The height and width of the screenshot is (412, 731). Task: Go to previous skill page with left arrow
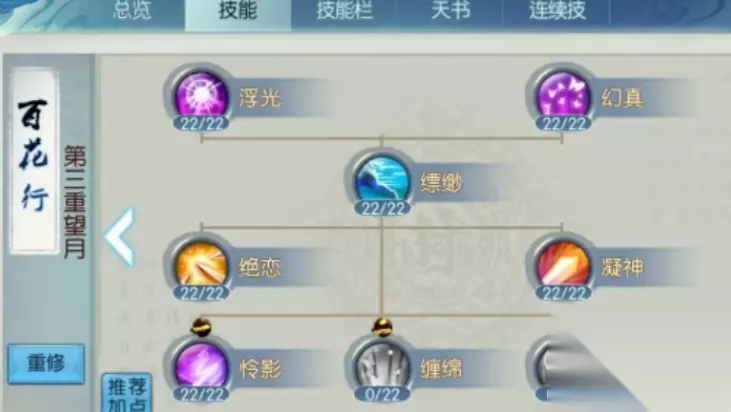point(120,237)
